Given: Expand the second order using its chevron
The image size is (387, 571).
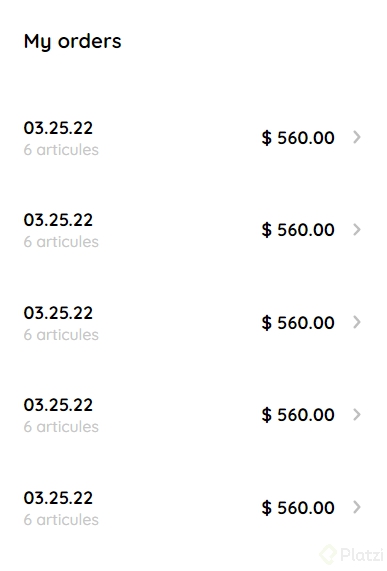Looking at the screenshot, I should click(357, 229).
